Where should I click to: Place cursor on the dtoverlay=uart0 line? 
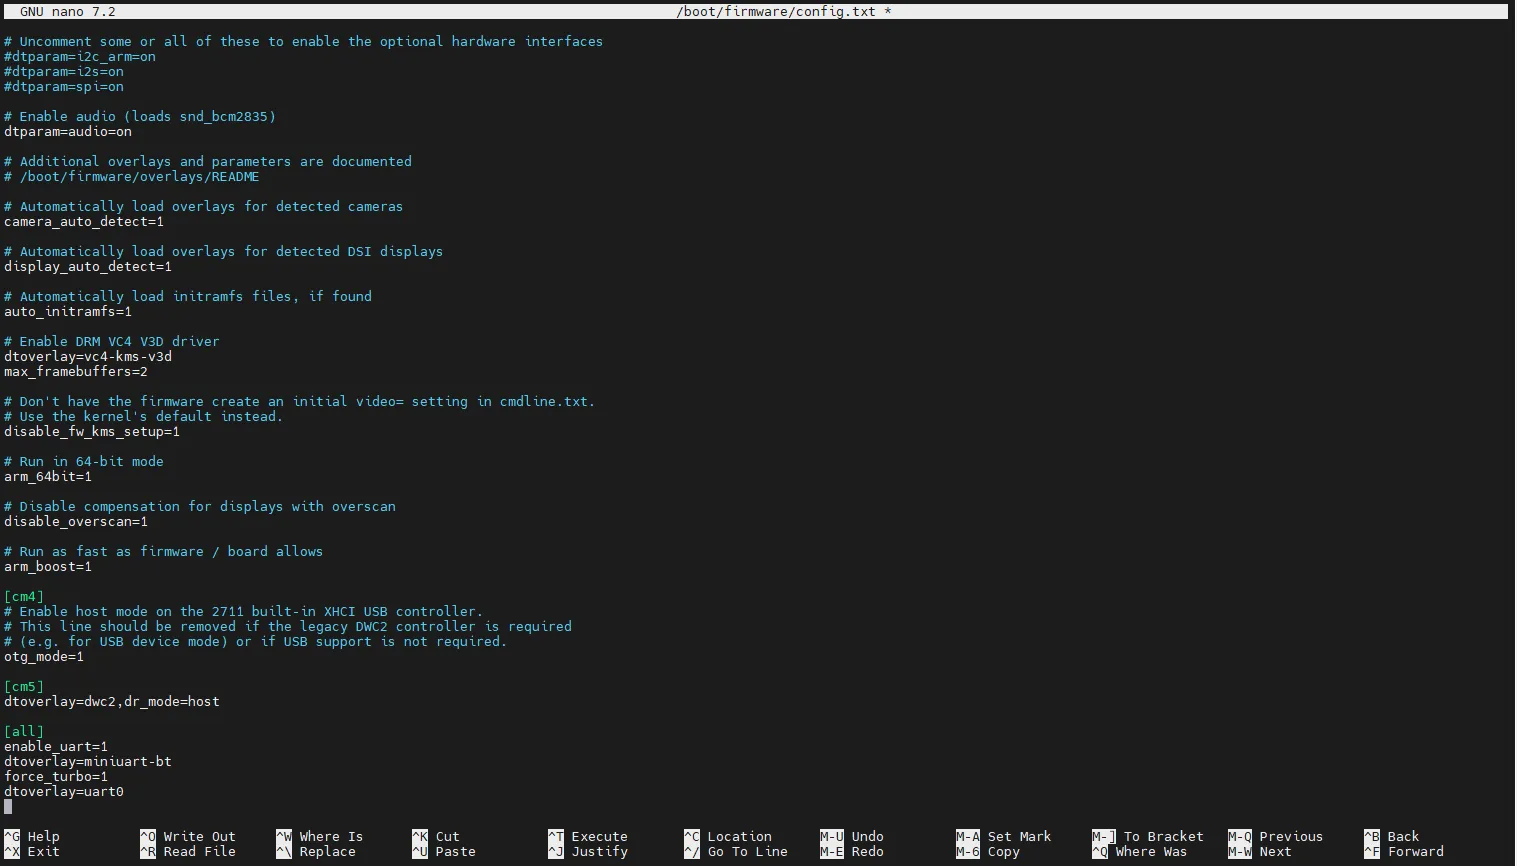[64, 792]
